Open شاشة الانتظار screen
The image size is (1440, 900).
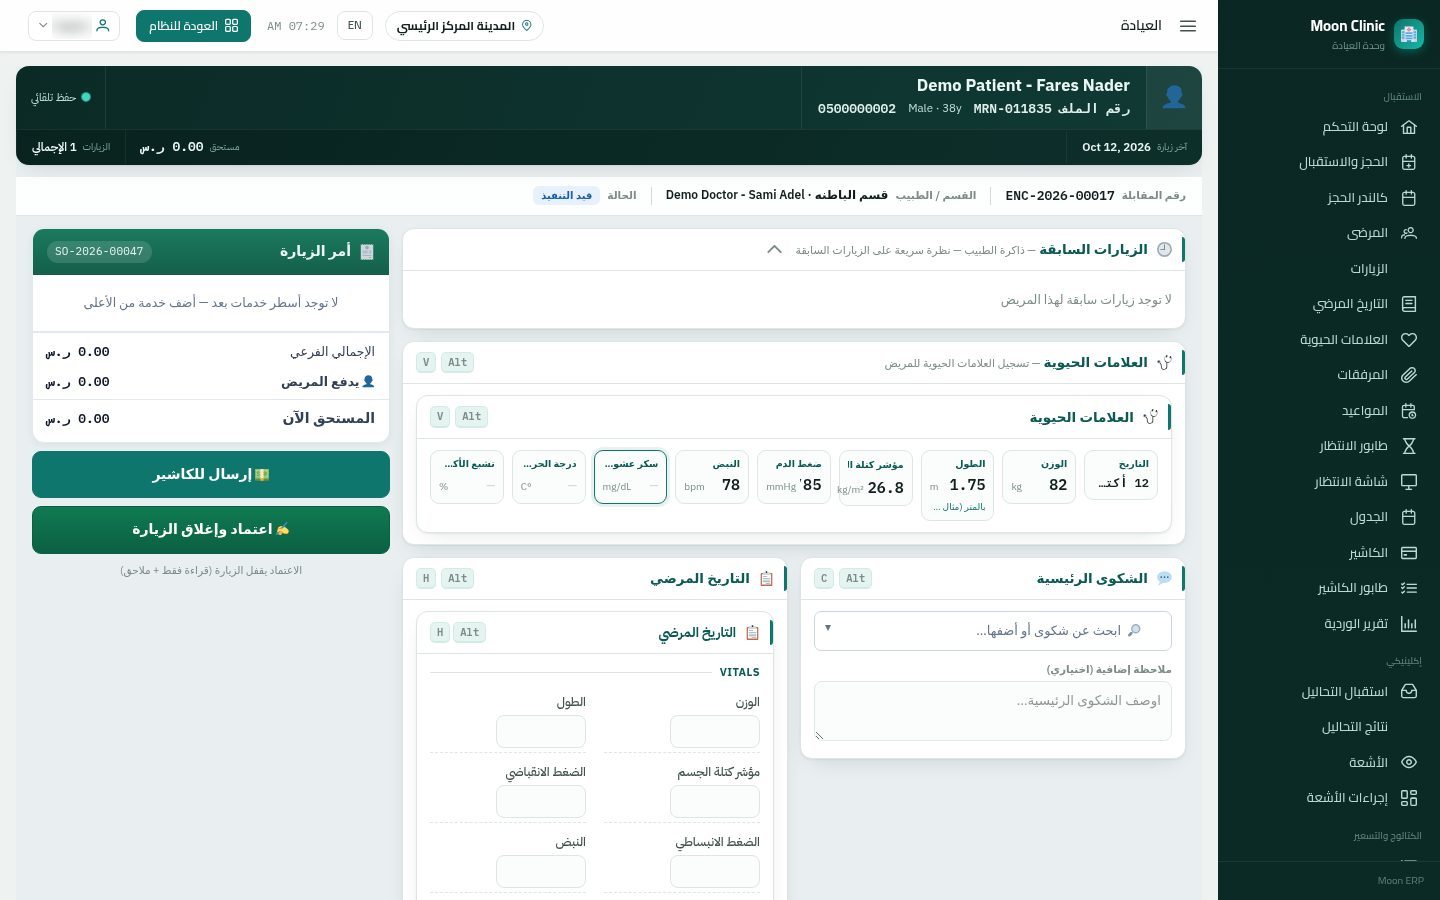coord(1365,482)
